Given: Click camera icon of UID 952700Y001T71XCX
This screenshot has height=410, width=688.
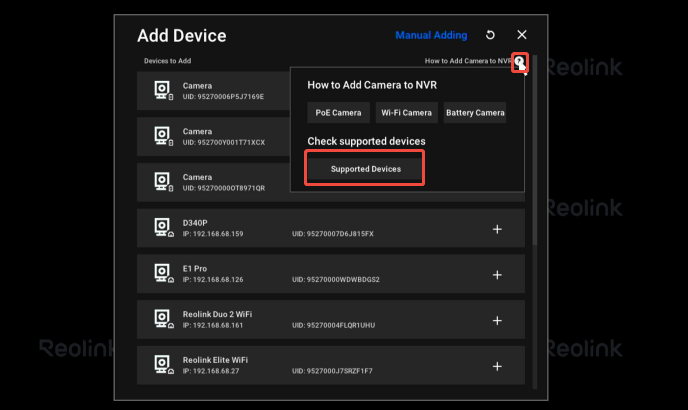Looking at the screenshot, I should 164,136.
